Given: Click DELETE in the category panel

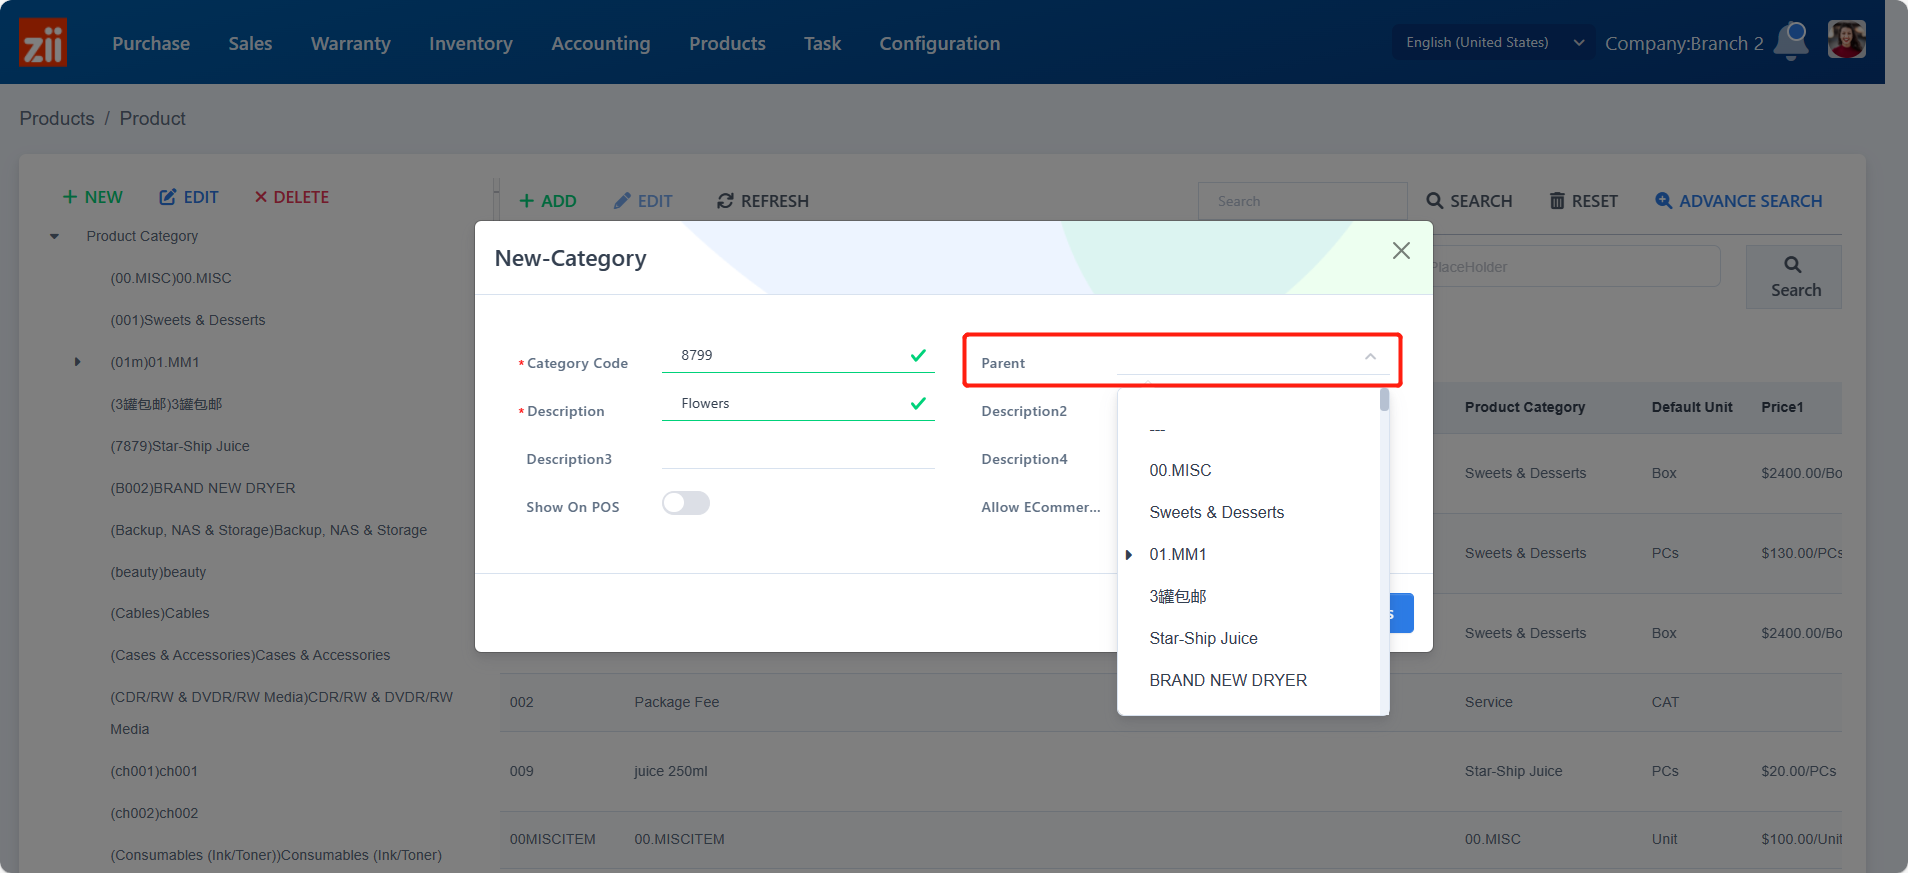Looking at the screenshot, I should (x=291, y=197).
